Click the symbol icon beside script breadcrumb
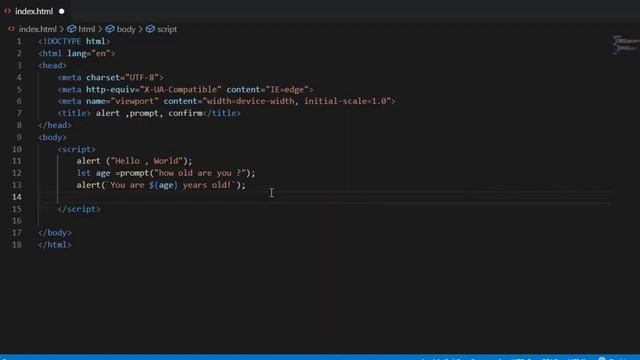Image resolution: width=640 pixels, height=360 pixels. (x=150, y=29)
